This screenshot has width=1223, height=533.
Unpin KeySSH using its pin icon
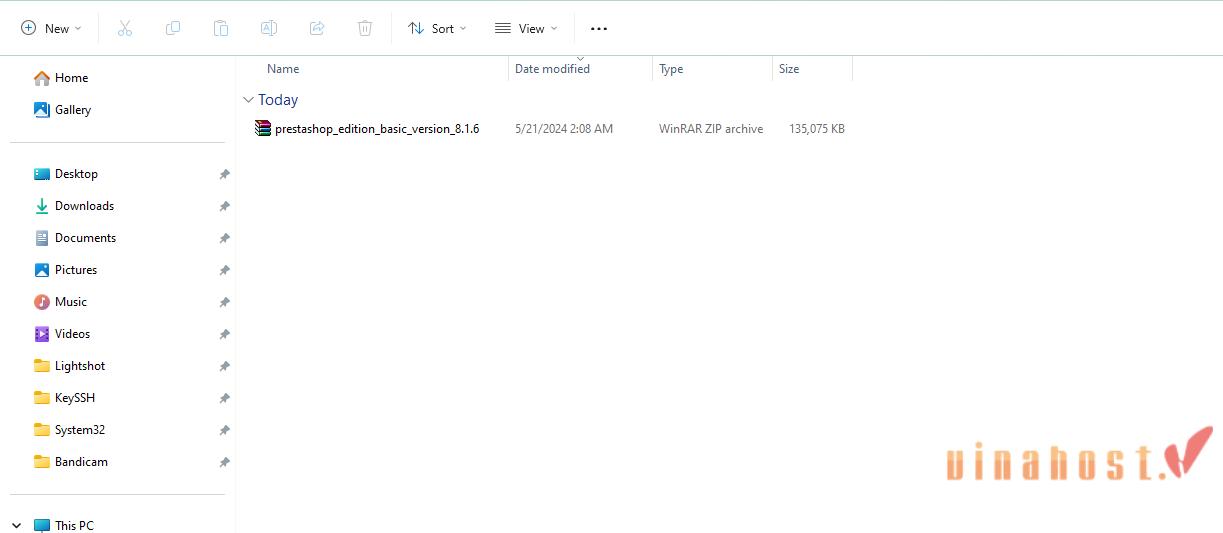tap(224, 398)
